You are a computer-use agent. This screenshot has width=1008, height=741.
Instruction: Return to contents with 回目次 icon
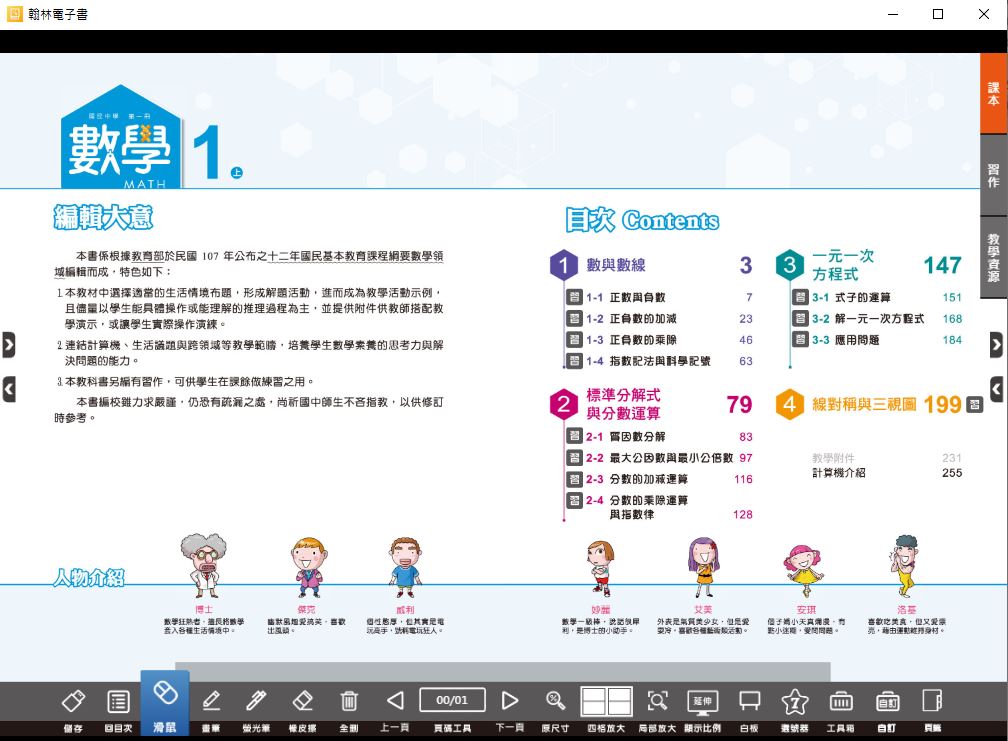118,701
